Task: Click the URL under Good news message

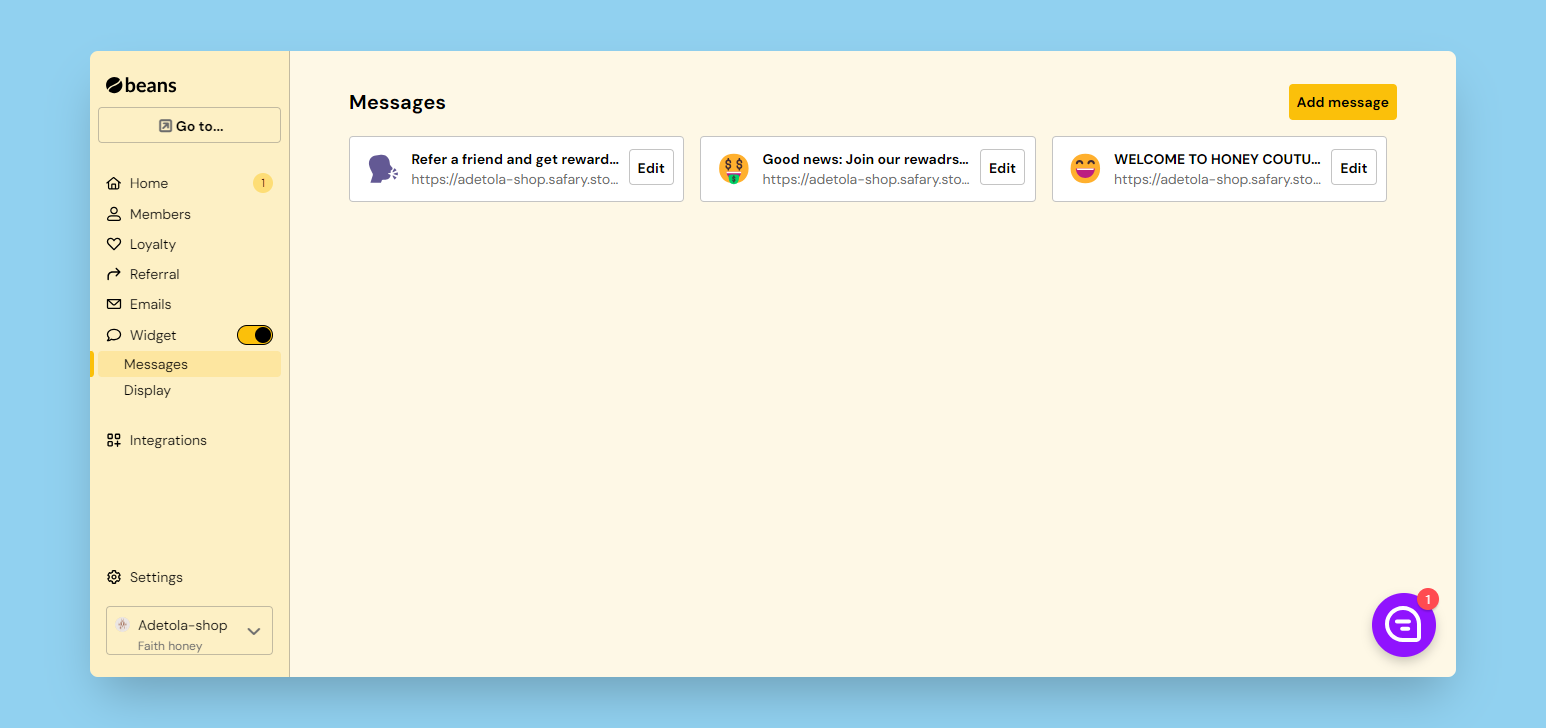Action: pyautogui.click(x=866, y=180)
